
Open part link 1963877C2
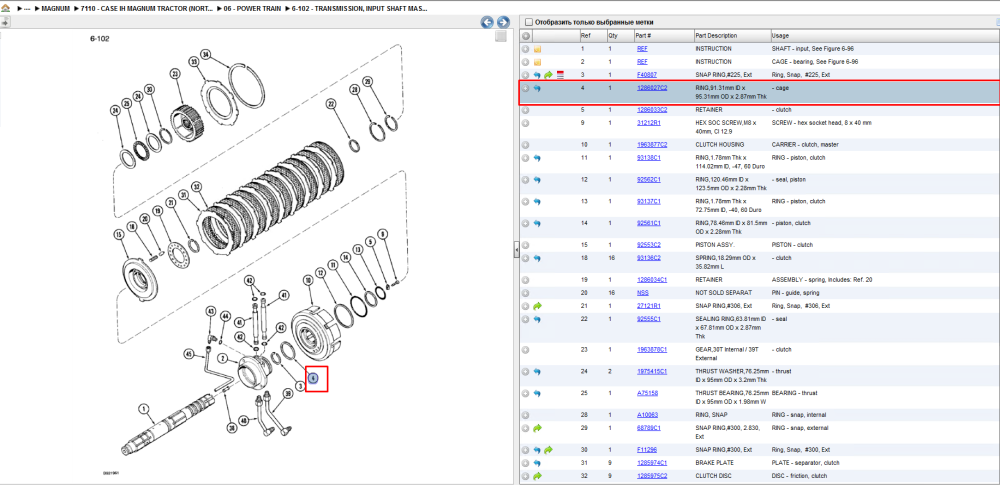pos(652,145)
